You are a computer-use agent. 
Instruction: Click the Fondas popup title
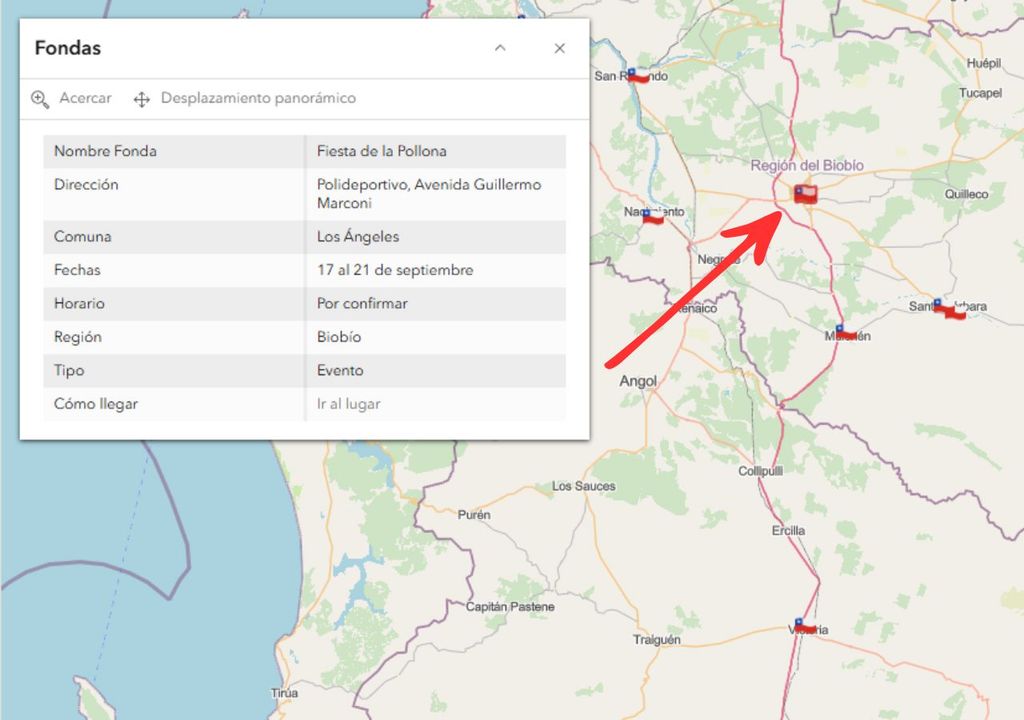tap(67, 48)
